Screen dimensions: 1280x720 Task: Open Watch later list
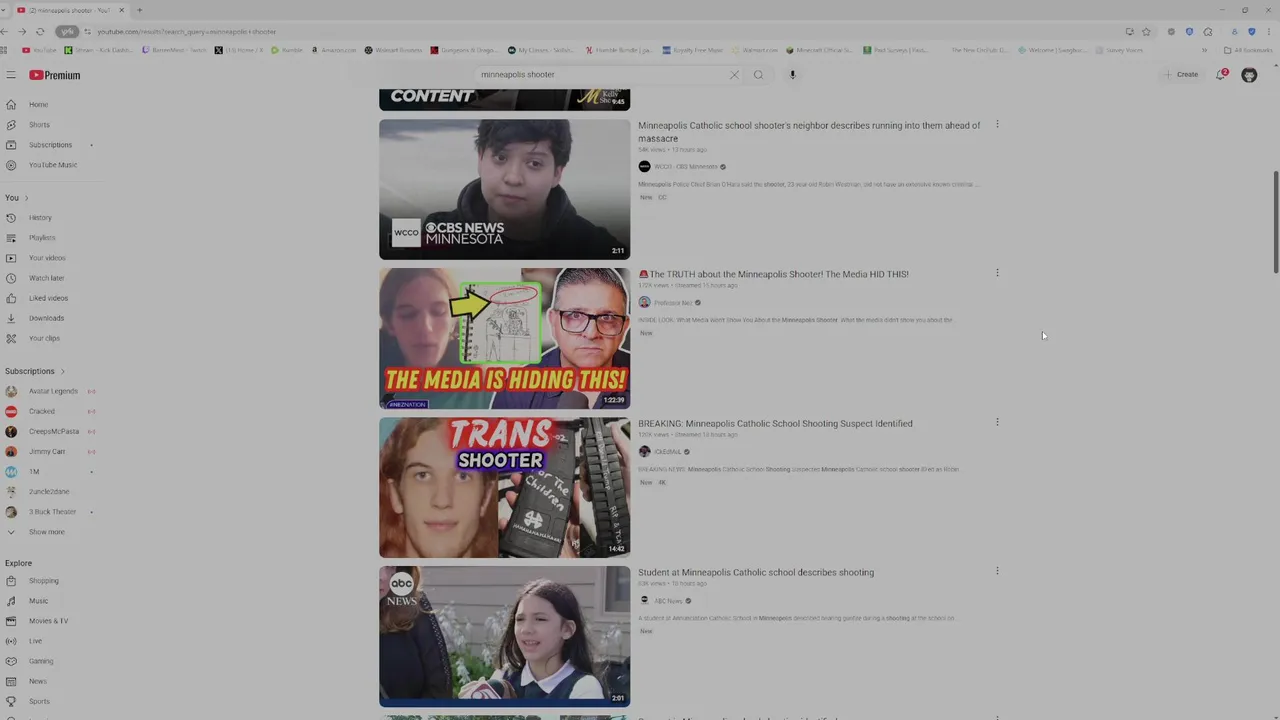[x=48, y=278]
